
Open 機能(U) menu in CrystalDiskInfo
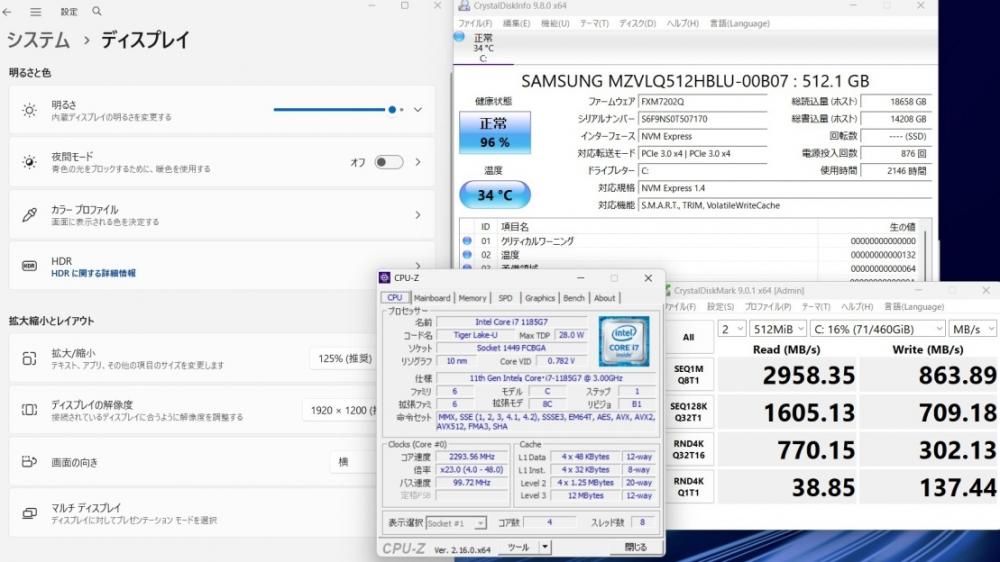tap(555, 24)
